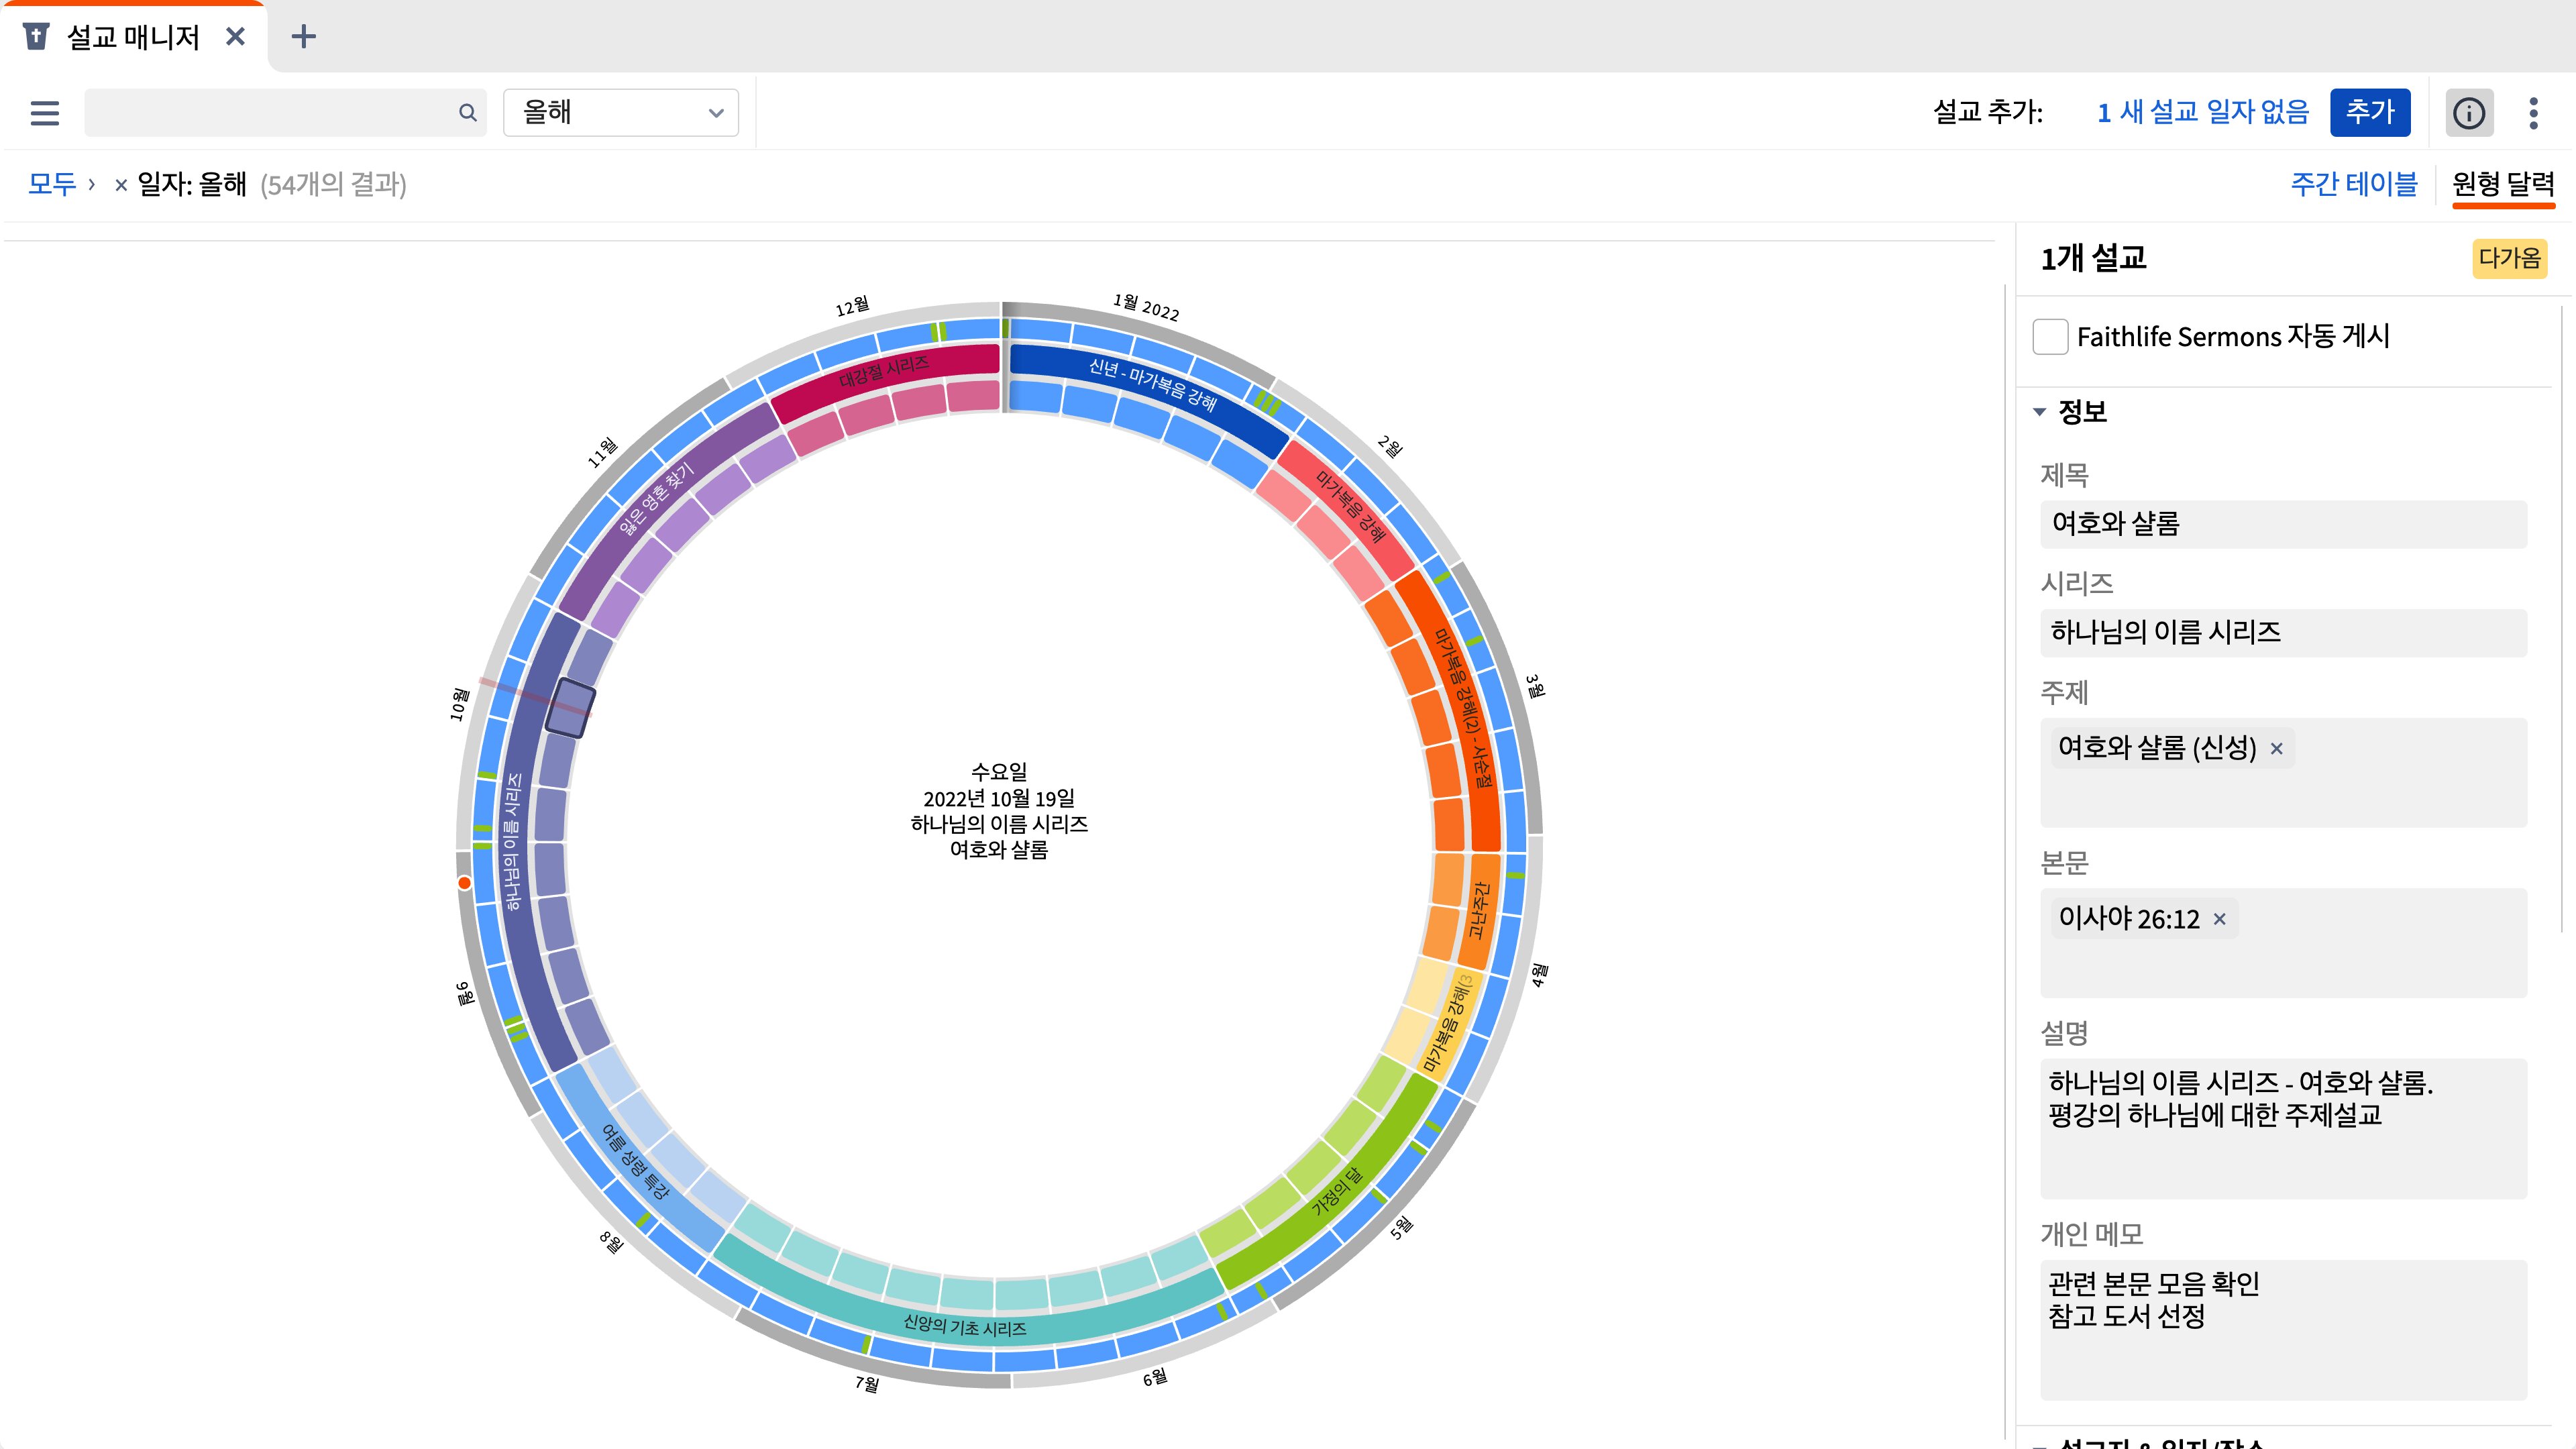
Task: Select the 원형 달력 view tab
Action: 2502,184
